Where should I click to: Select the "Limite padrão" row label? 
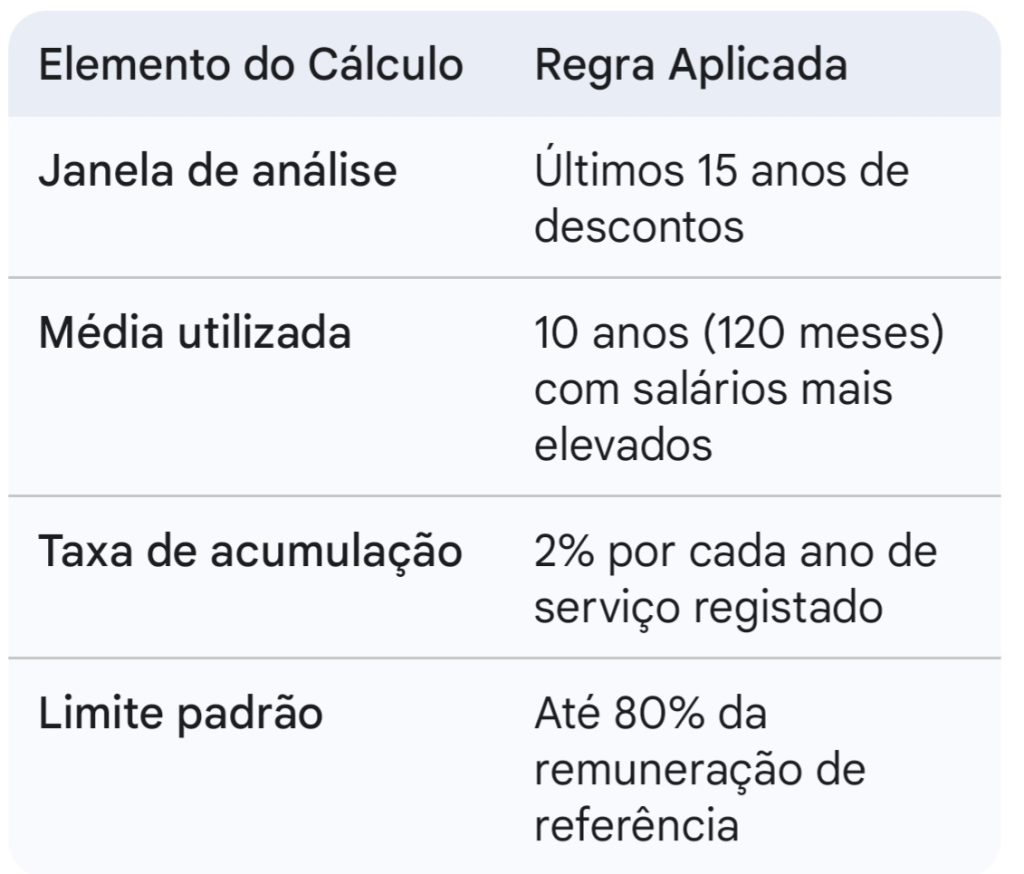tap(180, 714)
